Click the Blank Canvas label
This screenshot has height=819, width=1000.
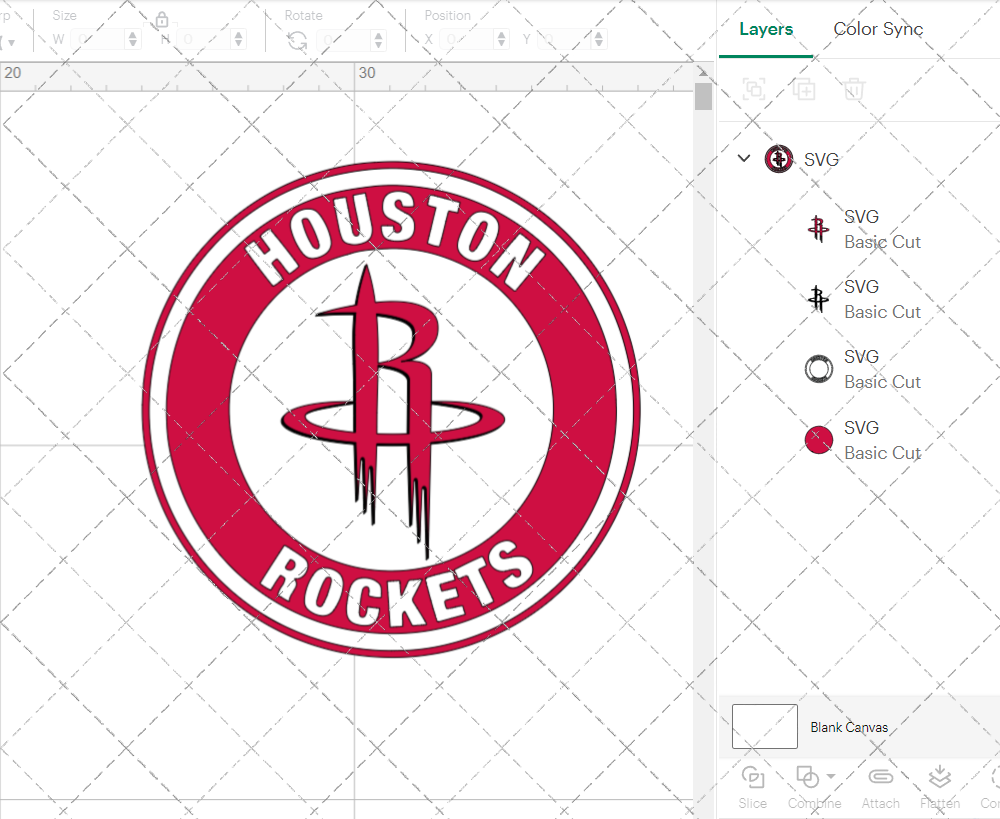click(849, 727)
